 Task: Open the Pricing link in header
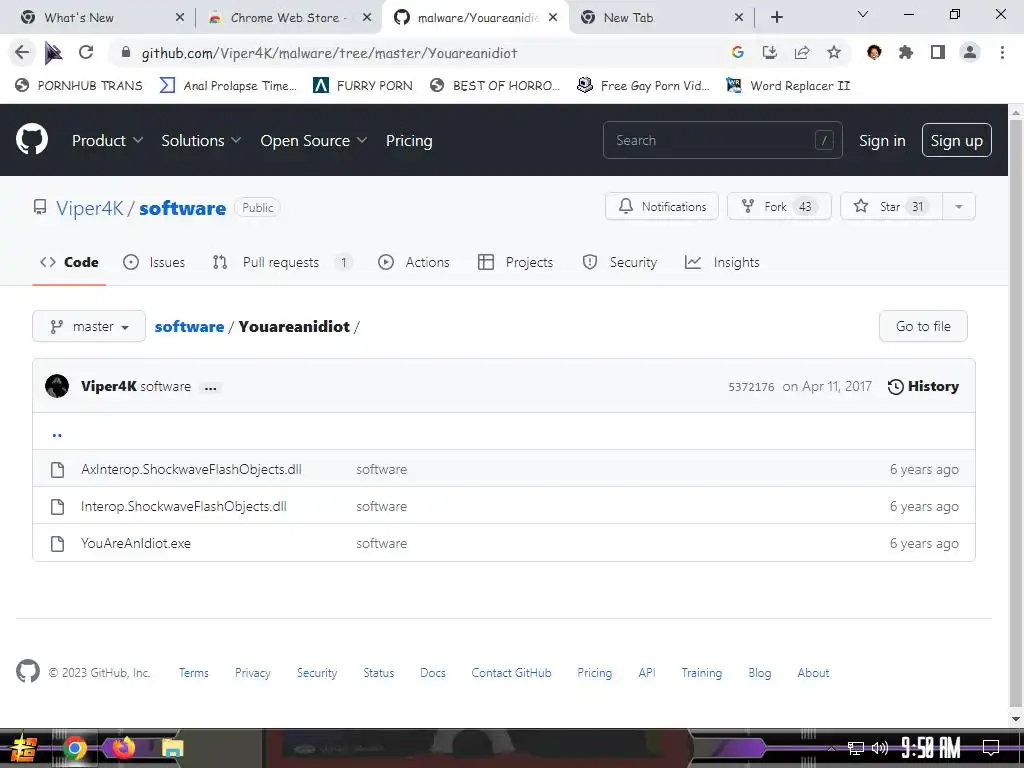409,140
